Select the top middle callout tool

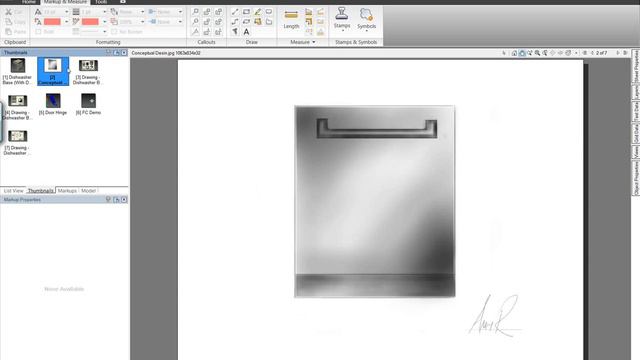click(x=207, y=12)
